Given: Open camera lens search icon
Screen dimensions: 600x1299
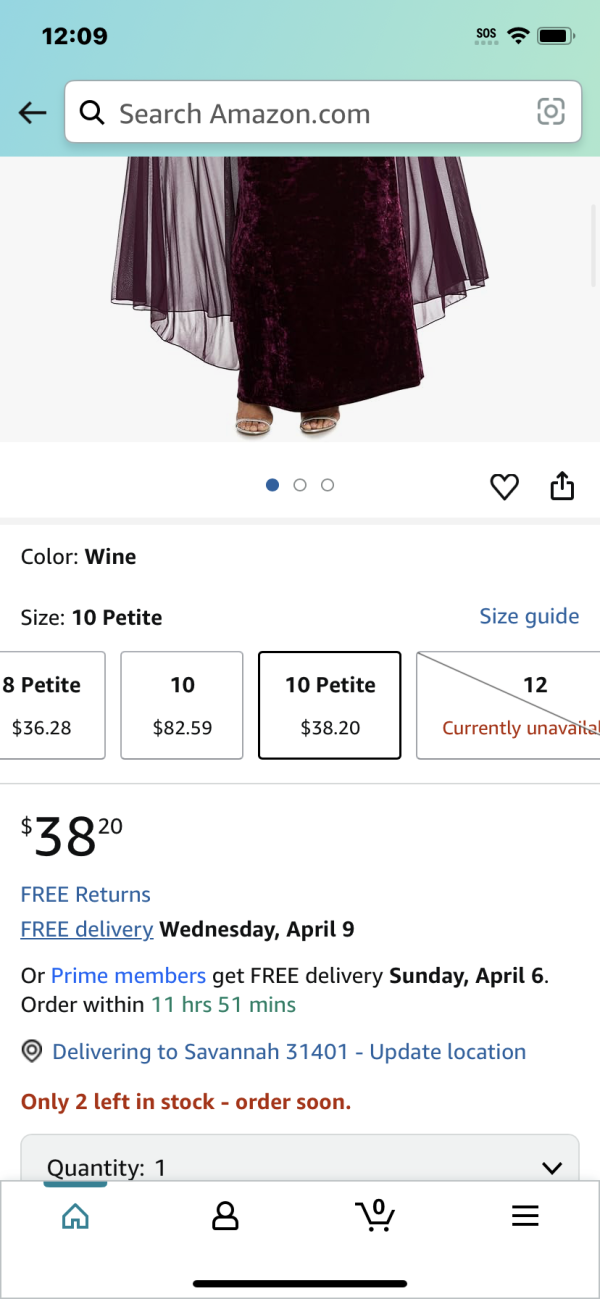Looking at the screenshot, I should [x=551, y=112].
